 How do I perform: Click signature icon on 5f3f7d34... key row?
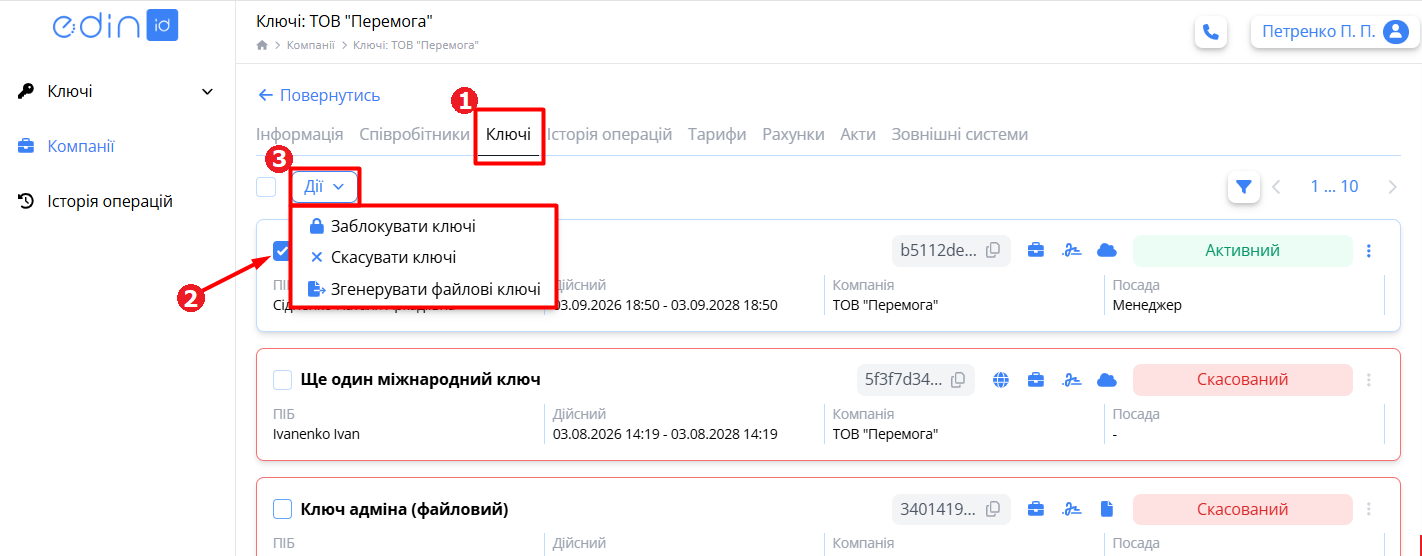pos(1071,380)
